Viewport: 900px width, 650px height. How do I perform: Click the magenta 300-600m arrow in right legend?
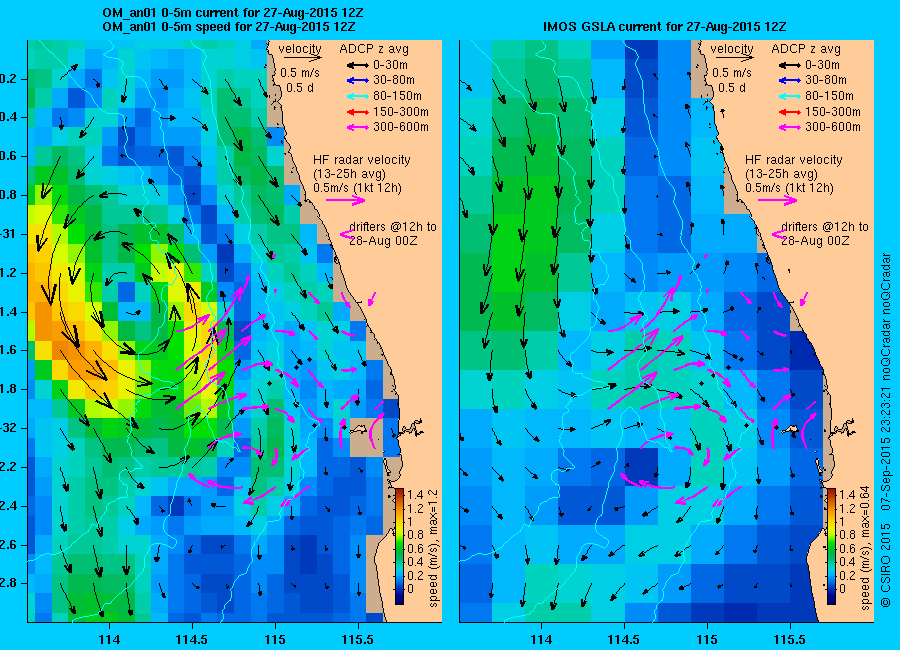coord(790,127)
